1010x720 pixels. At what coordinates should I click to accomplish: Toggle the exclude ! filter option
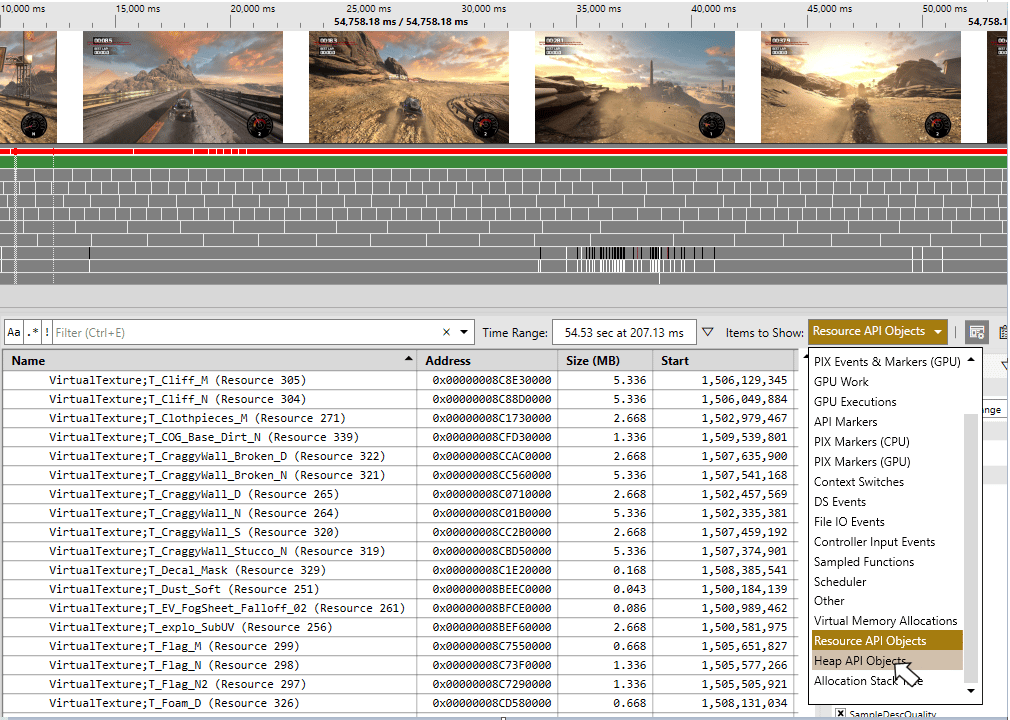(47, 333)
